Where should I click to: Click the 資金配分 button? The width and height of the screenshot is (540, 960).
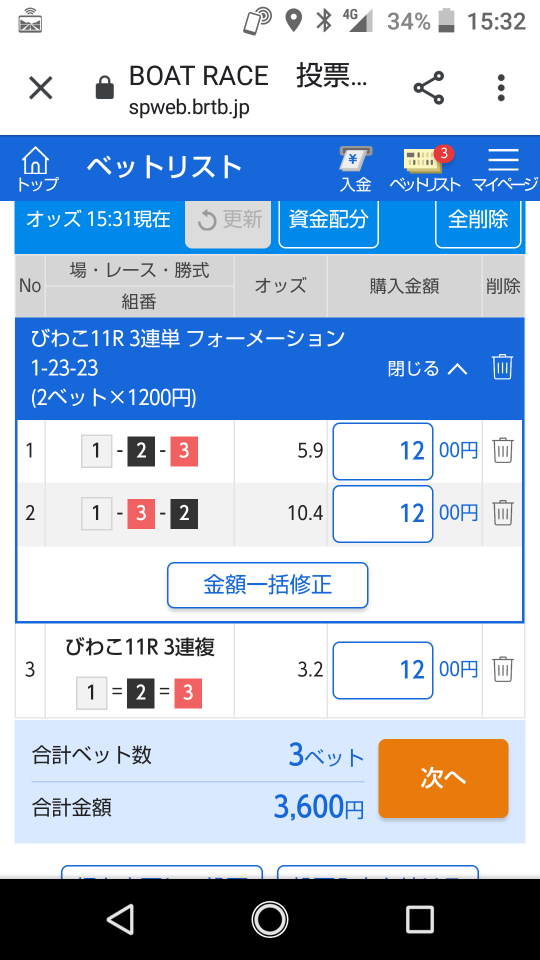(x=328, y=220)
